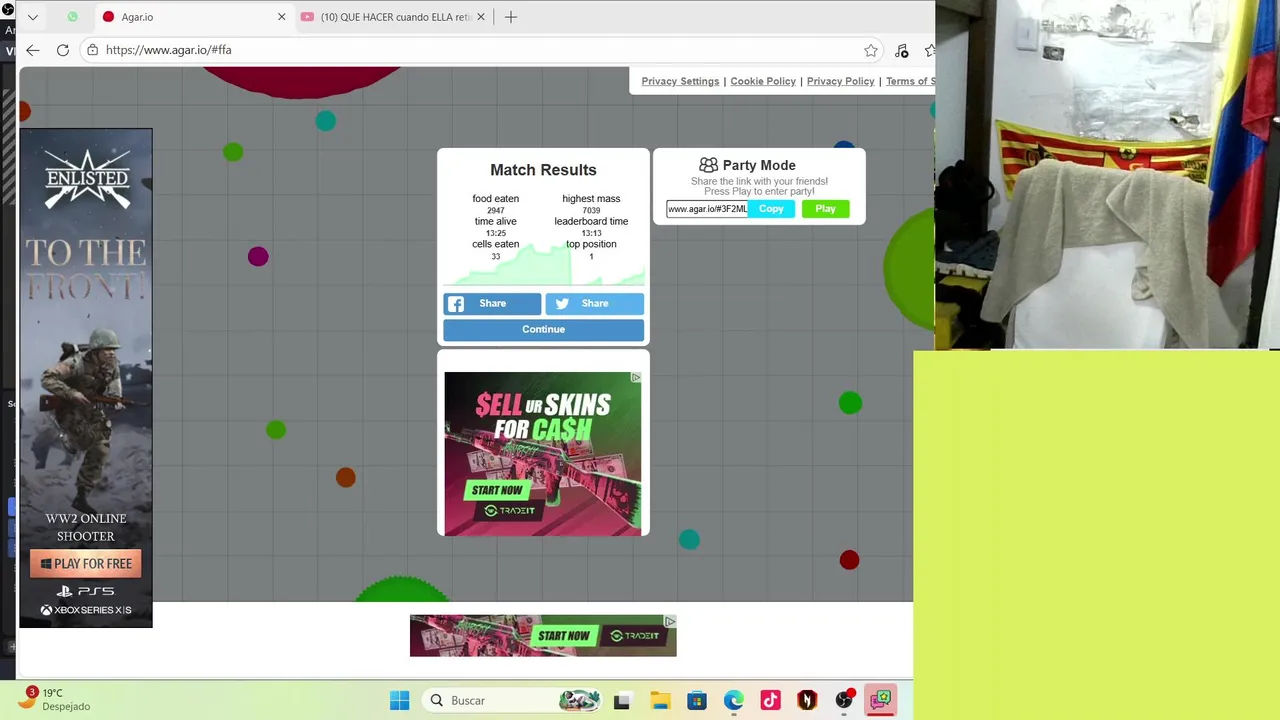Open the media control music icon
This screenshot has height=720, width=1280.
pos(902,50)
